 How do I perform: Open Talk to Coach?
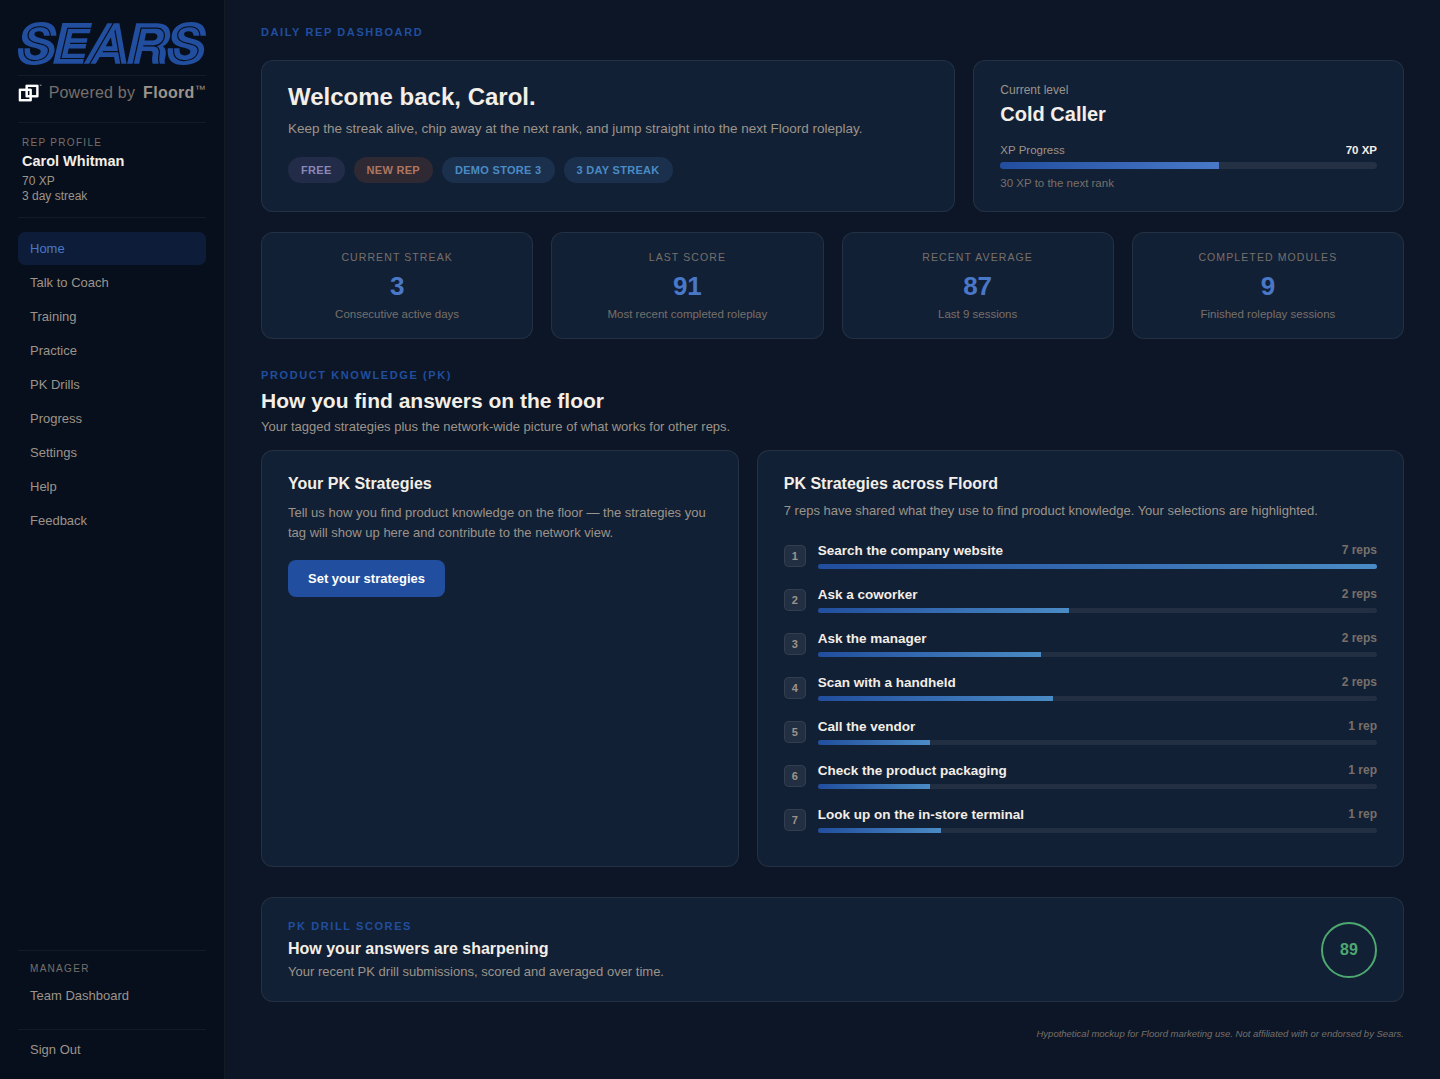(x=112, y=283)
